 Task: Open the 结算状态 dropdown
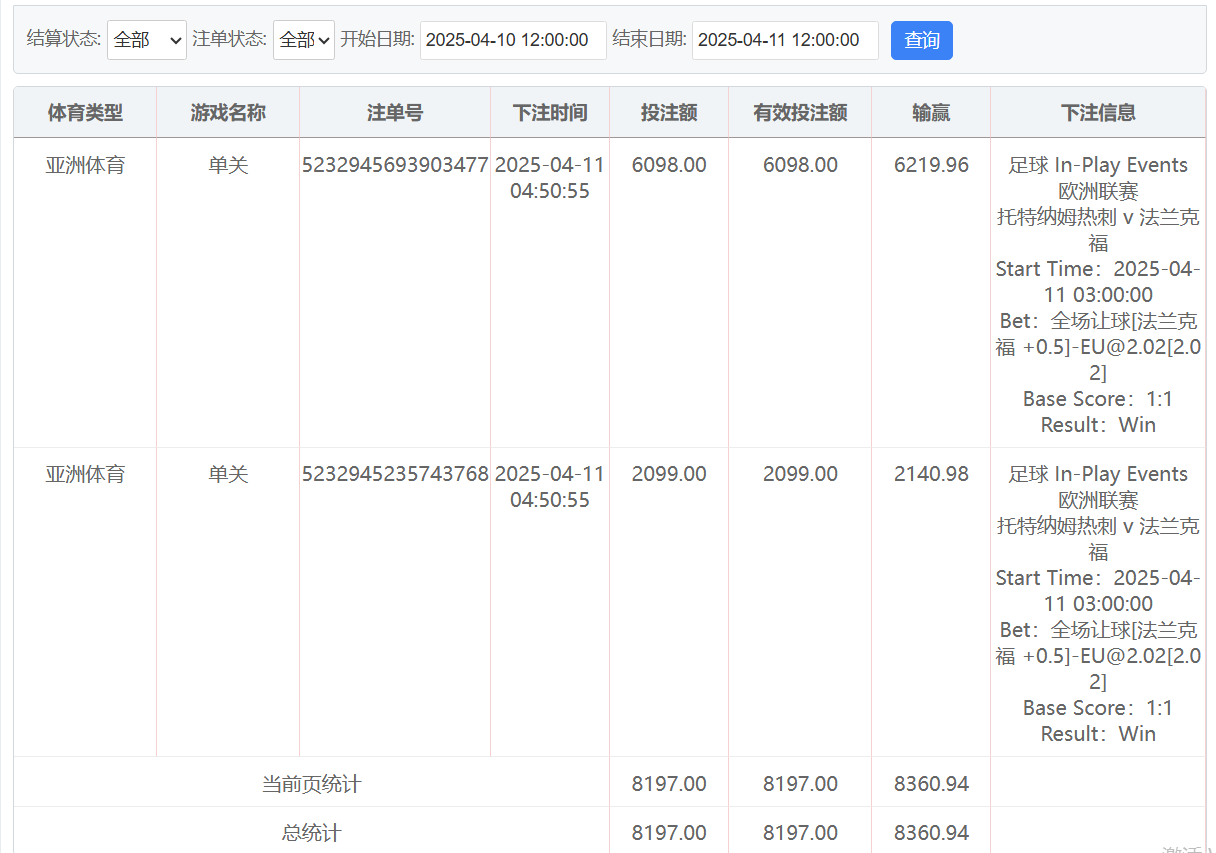(146, 40)
